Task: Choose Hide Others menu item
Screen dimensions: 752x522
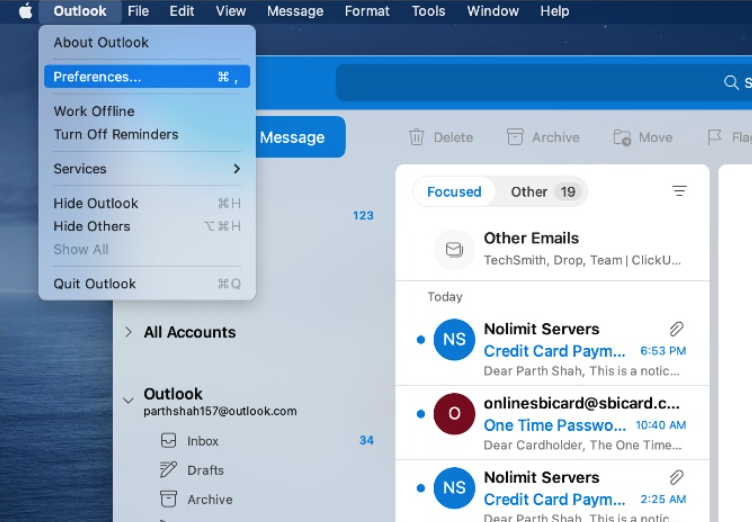Action: point(147,226)
